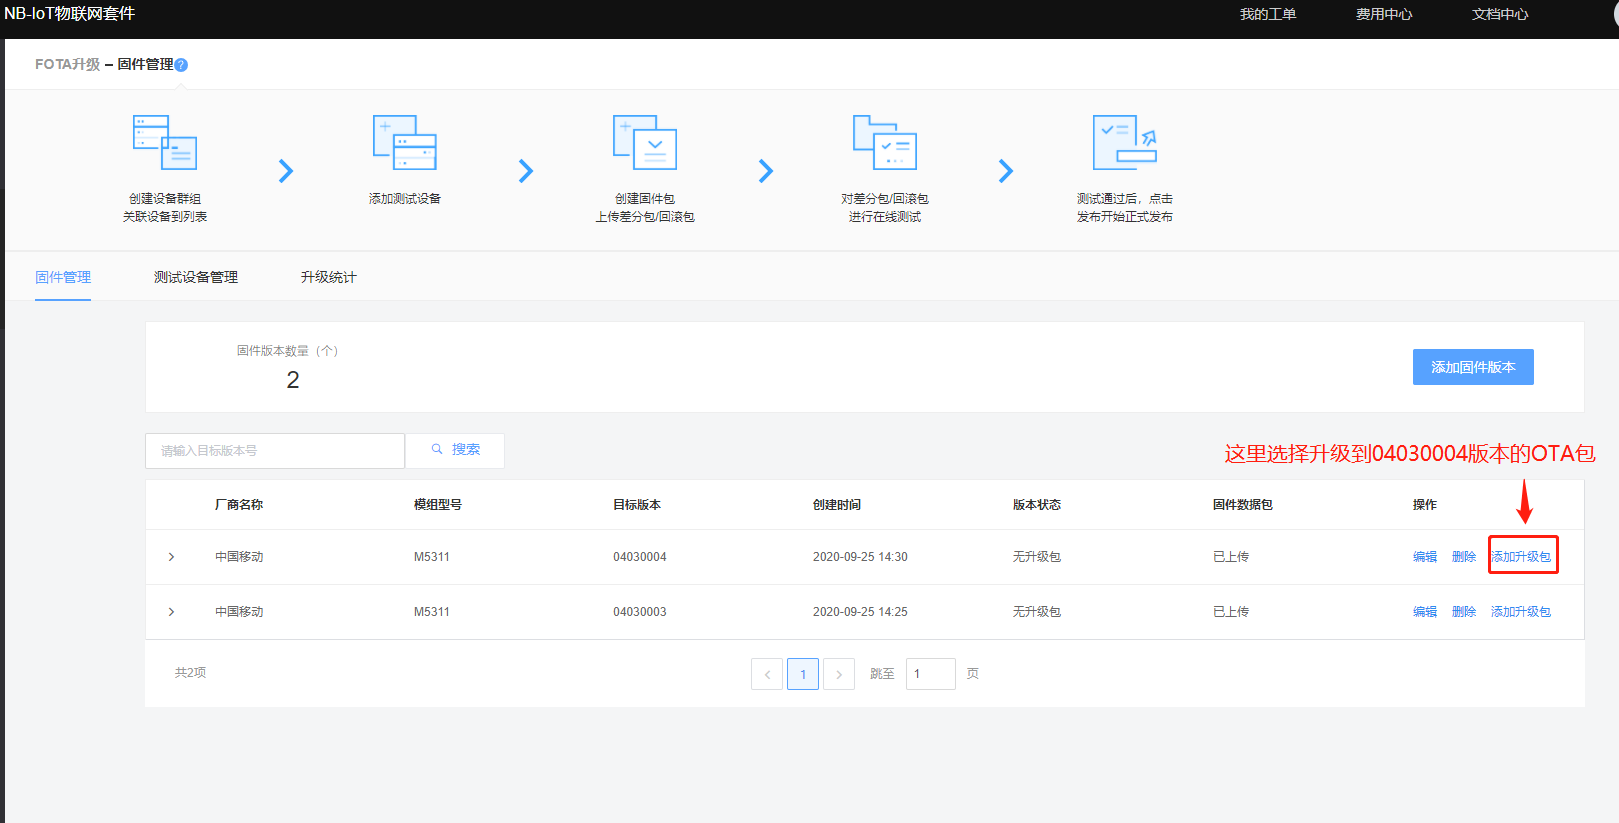Click creation time 2020-09-25 14:30
The height and width of the screenshot is (823, 1619).
tap(860, 557)
